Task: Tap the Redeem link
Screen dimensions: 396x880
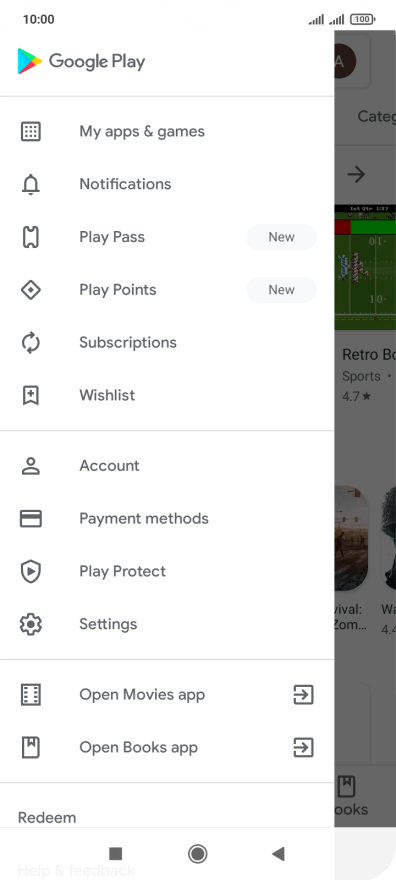Action: [x=47, y=818]
